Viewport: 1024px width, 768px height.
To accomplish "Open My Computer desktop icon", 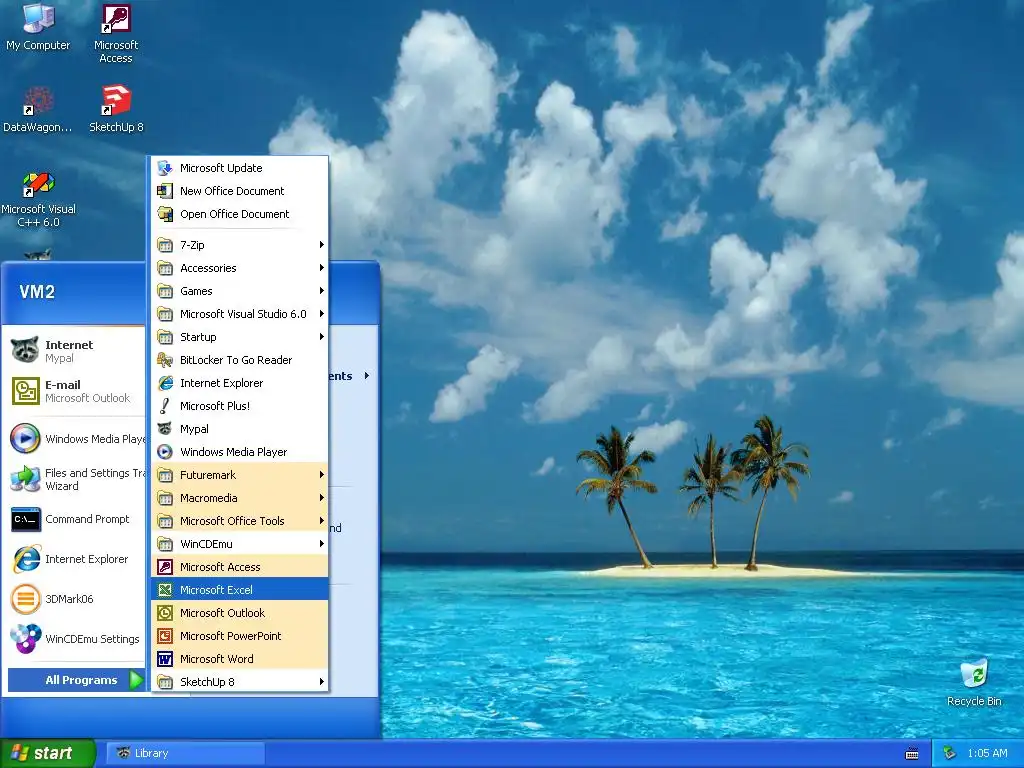I will click(38, 27).
